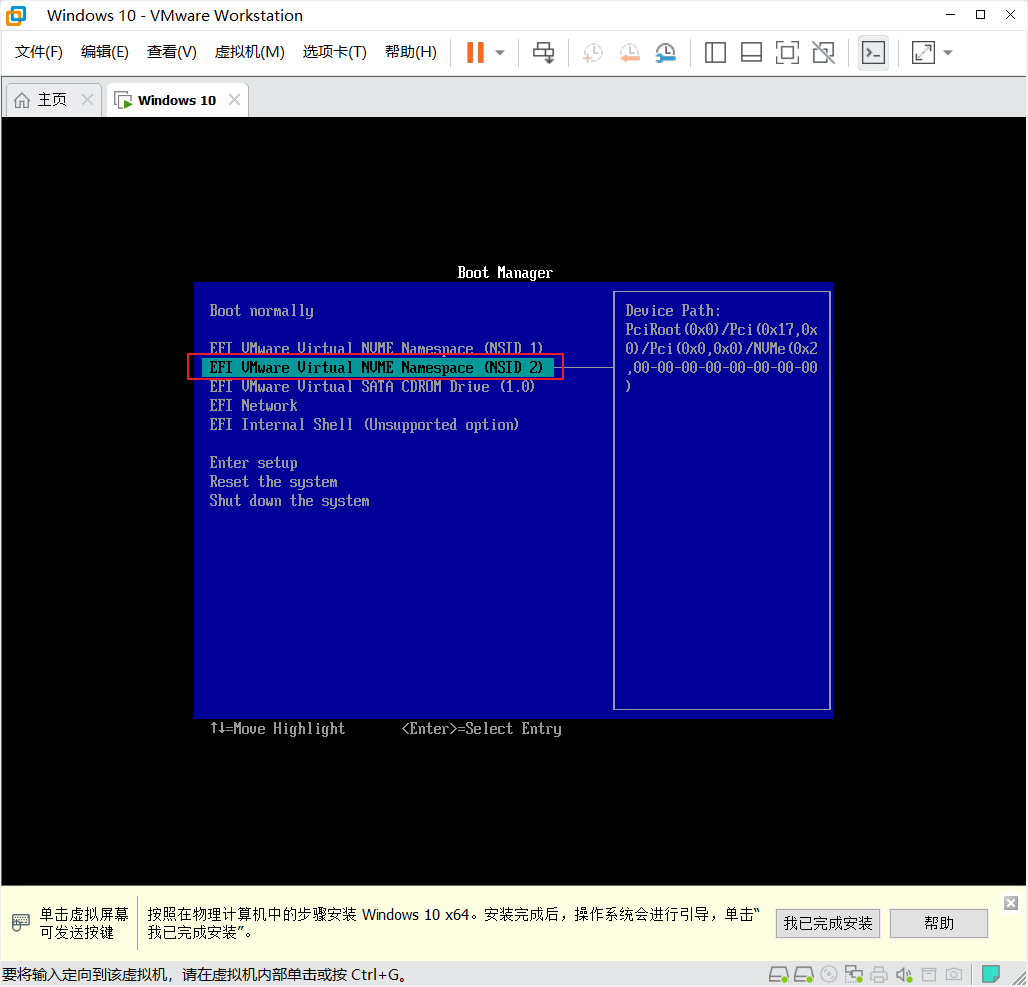Toggle the thumbnail bar icon
Image resolution: width=1028 pixels, height=987 pixels.
(751, 52)
